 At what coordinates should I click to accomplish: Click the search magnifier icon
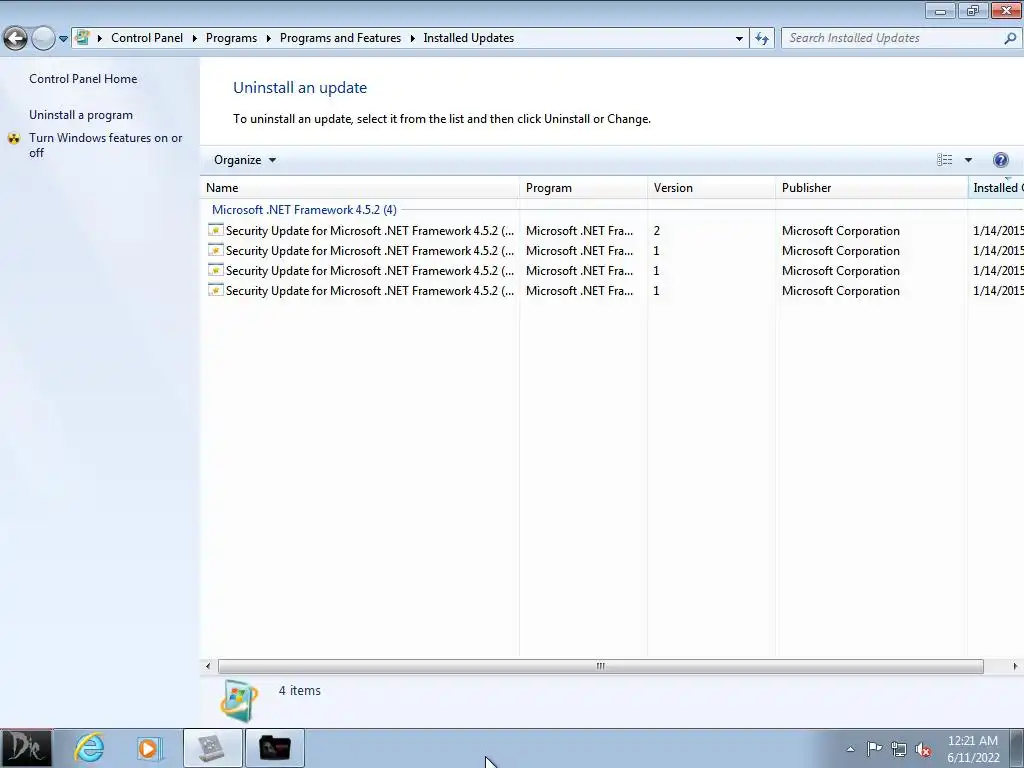[x=1010, y=38]
